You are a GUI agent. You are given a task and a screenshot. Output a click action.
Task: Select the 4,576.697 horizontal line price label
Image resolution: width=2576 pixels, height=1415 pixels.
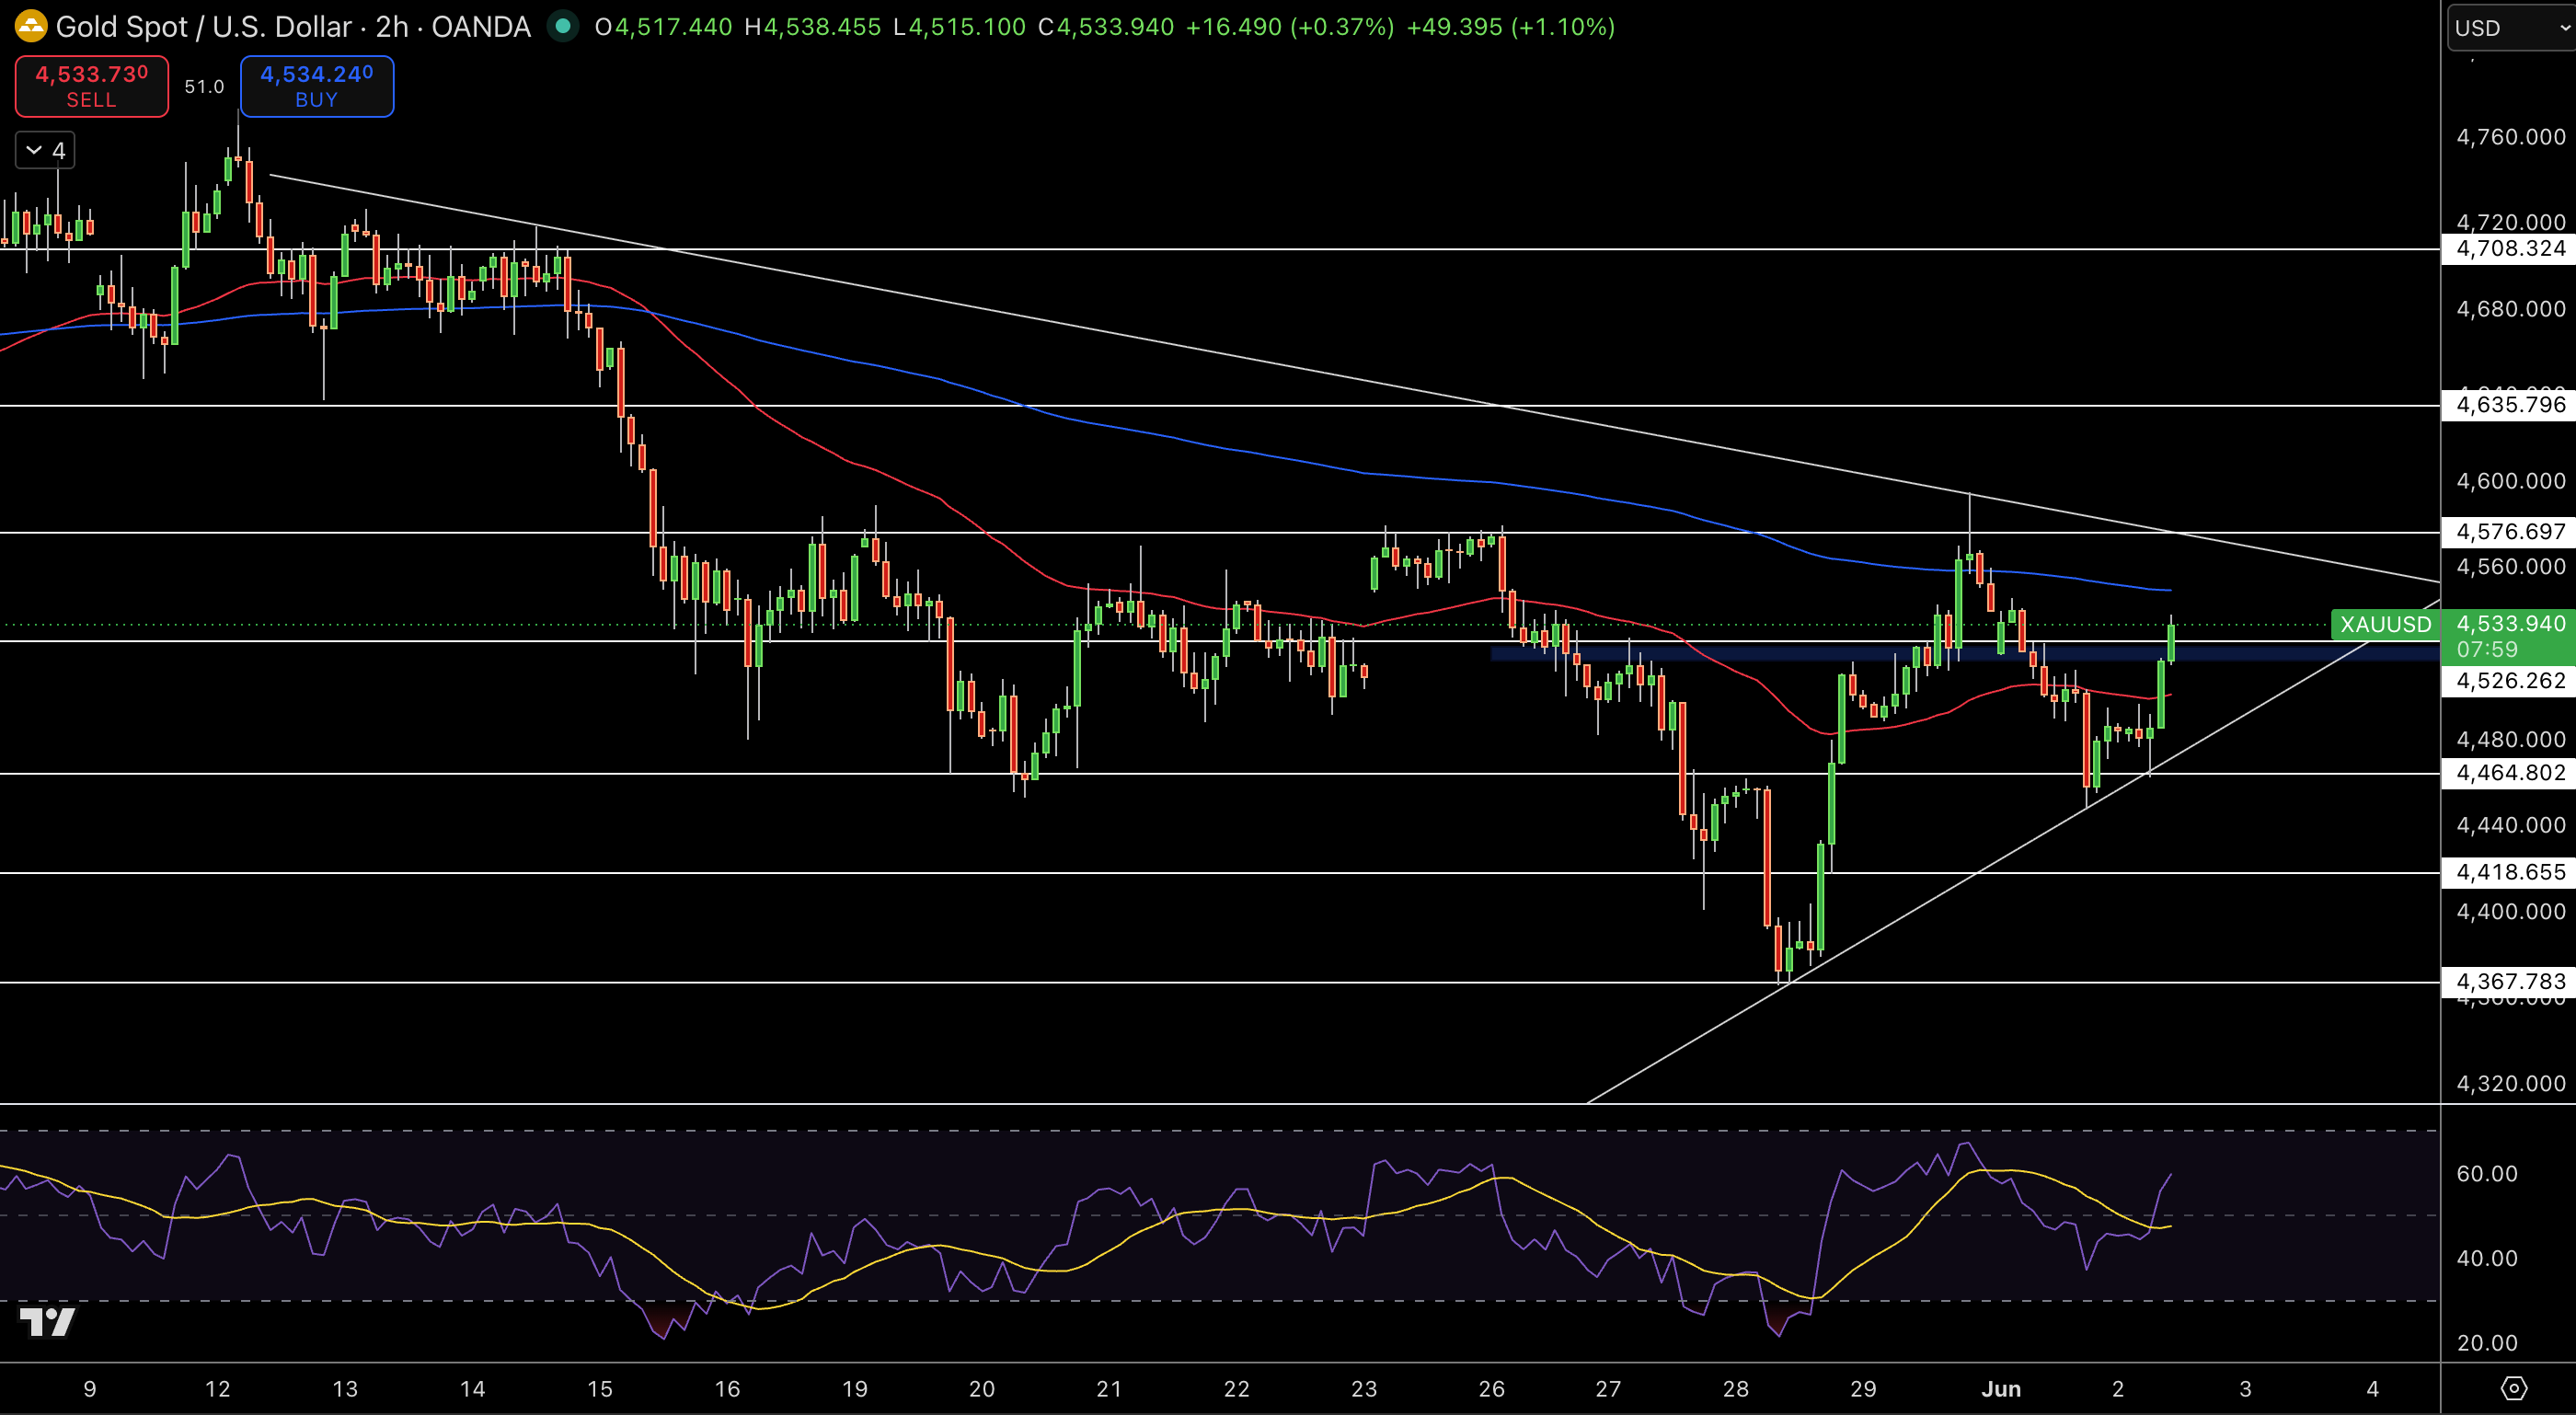pos(2510,532)
